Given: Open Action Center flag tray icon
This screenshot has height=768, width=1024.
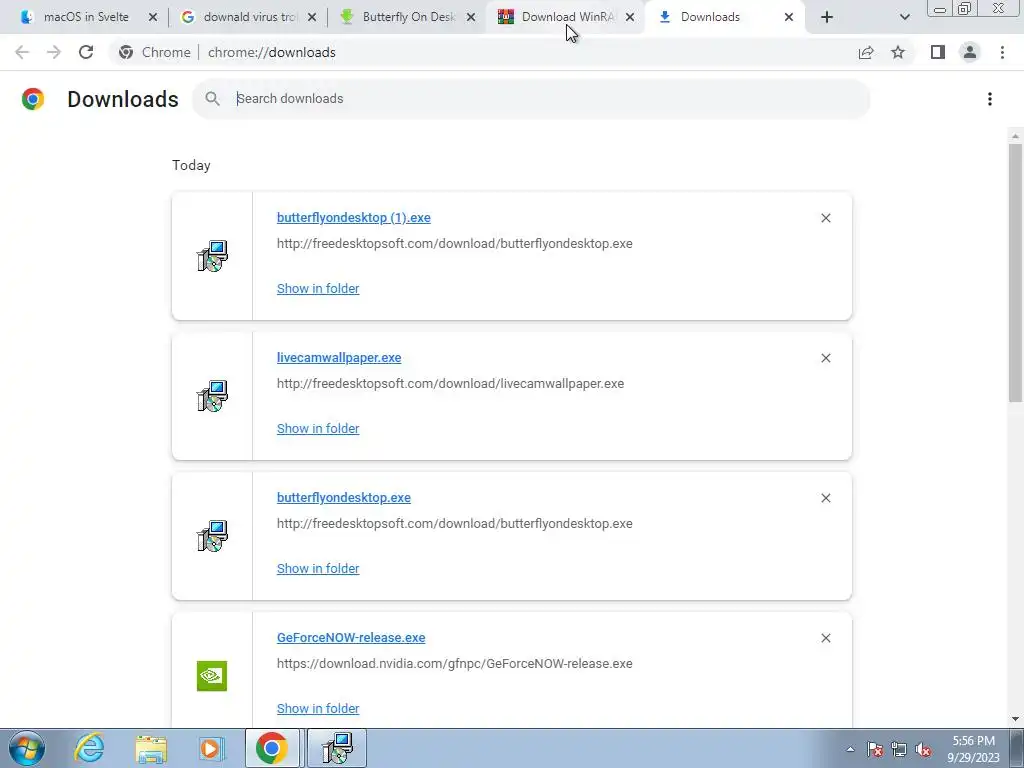Looking at the screenshot, I should point(875,749).
